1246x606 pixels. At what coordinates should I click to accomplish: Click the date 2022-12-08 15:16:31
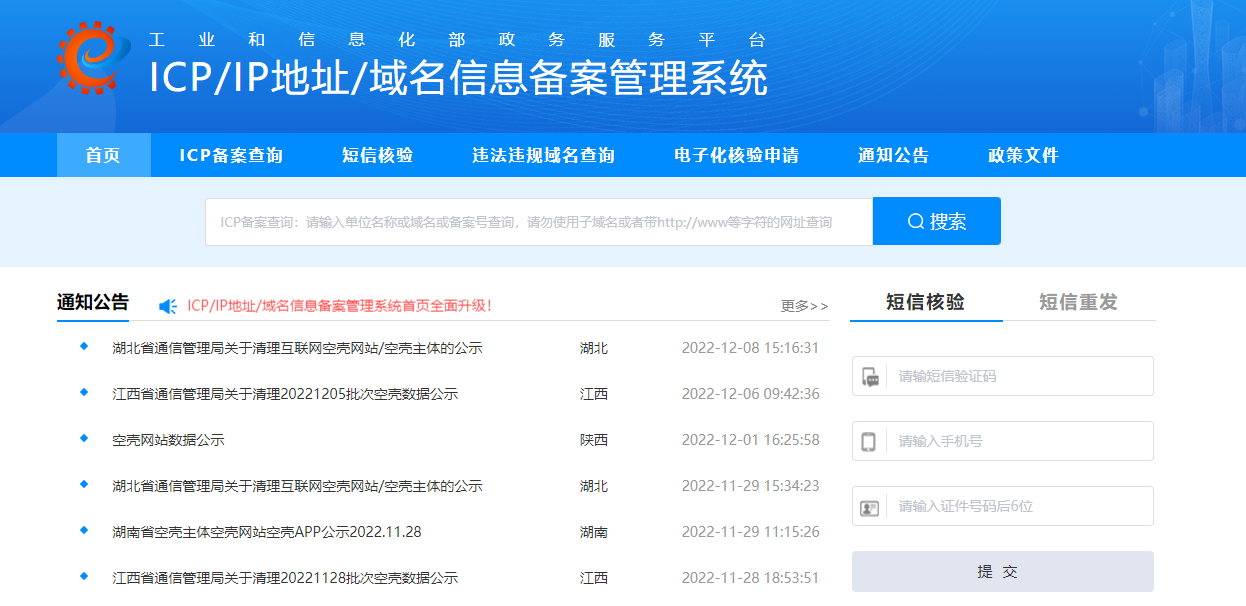coord(751,348)
